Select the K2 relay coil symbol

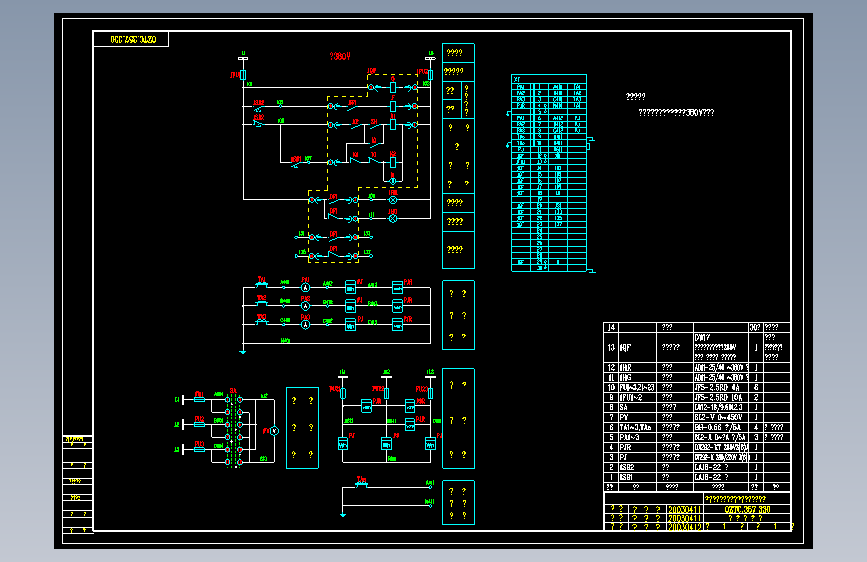pos(393,162)
